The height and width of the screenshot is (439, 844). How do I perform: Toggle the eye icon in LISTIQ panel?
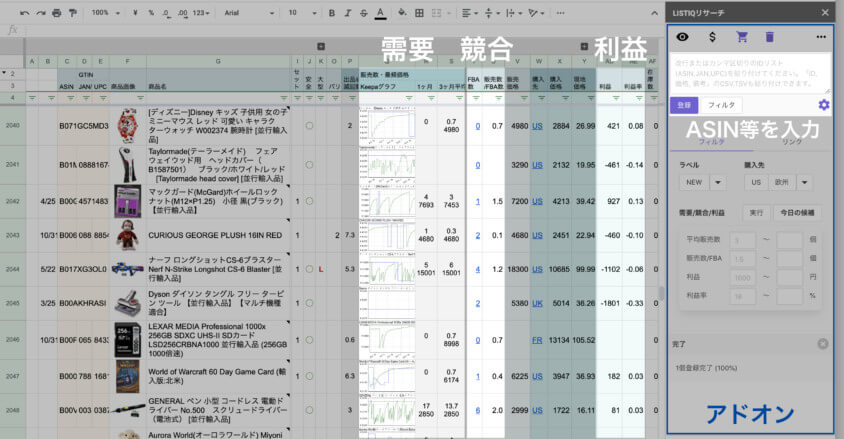pos(683,37)
